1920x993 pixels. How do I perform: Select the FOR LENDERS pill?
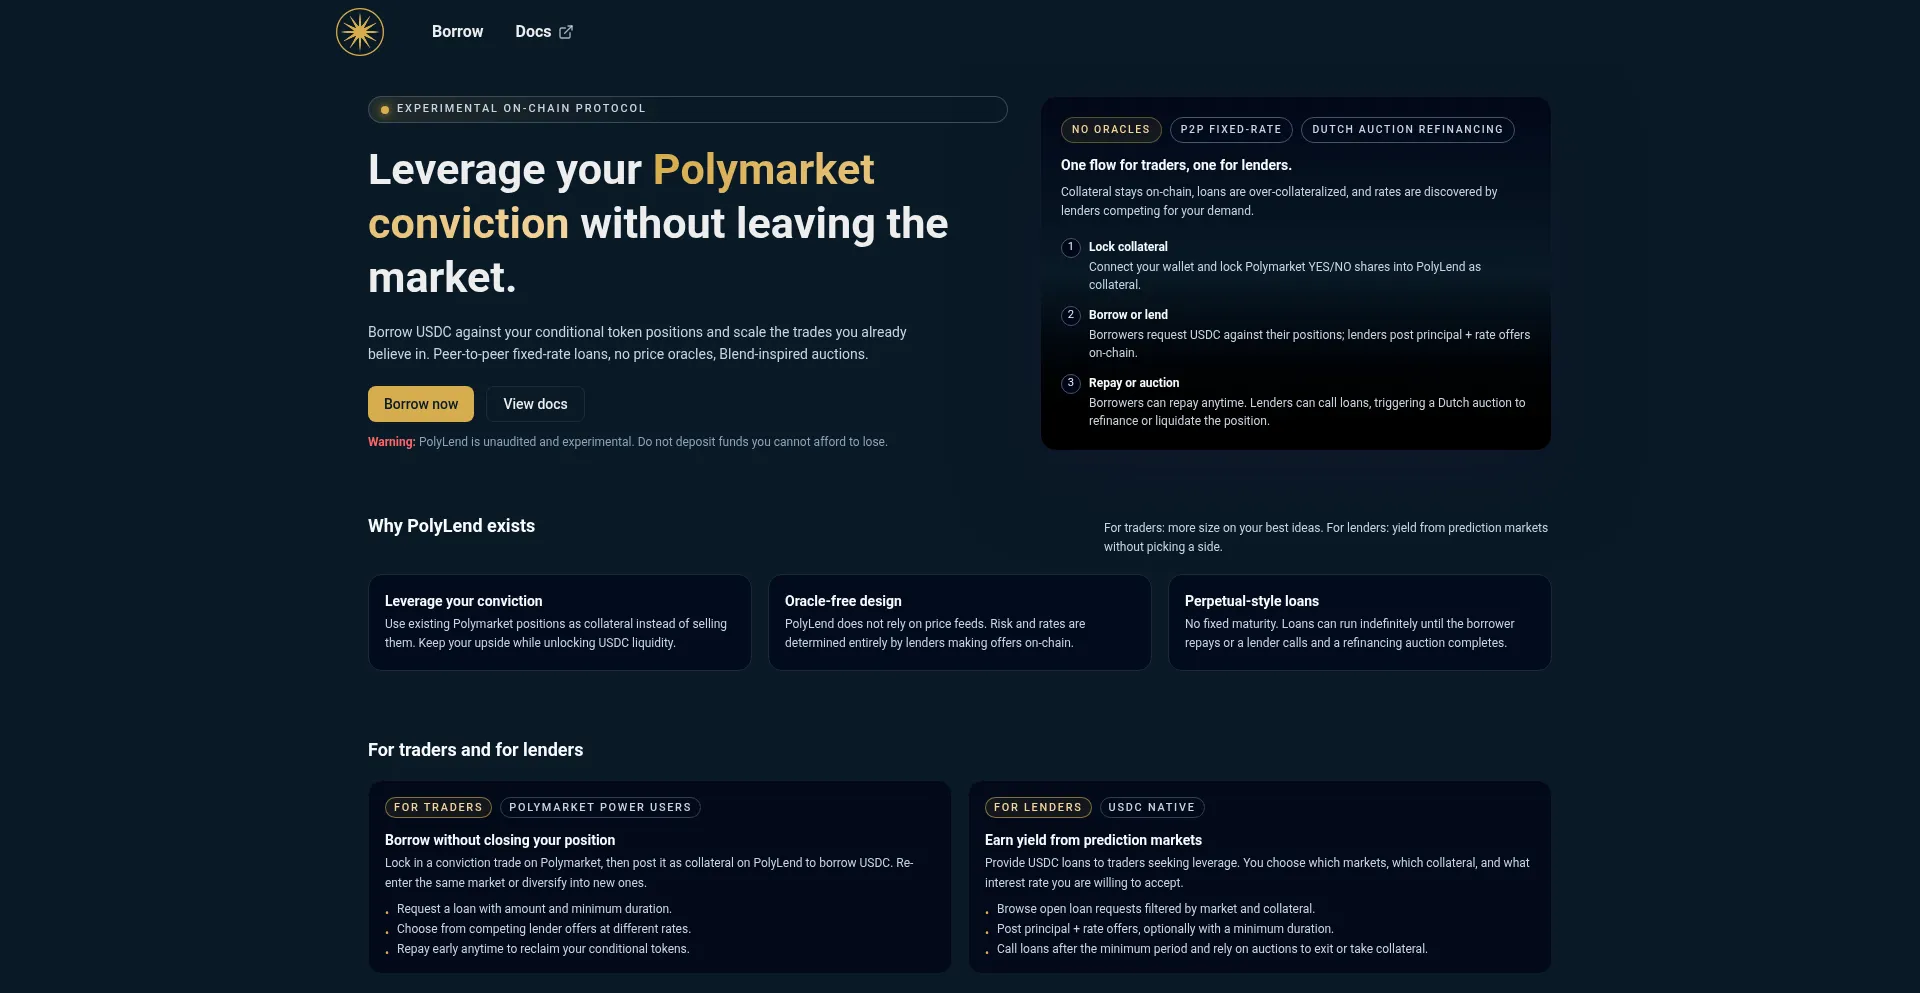(1037, 807)
